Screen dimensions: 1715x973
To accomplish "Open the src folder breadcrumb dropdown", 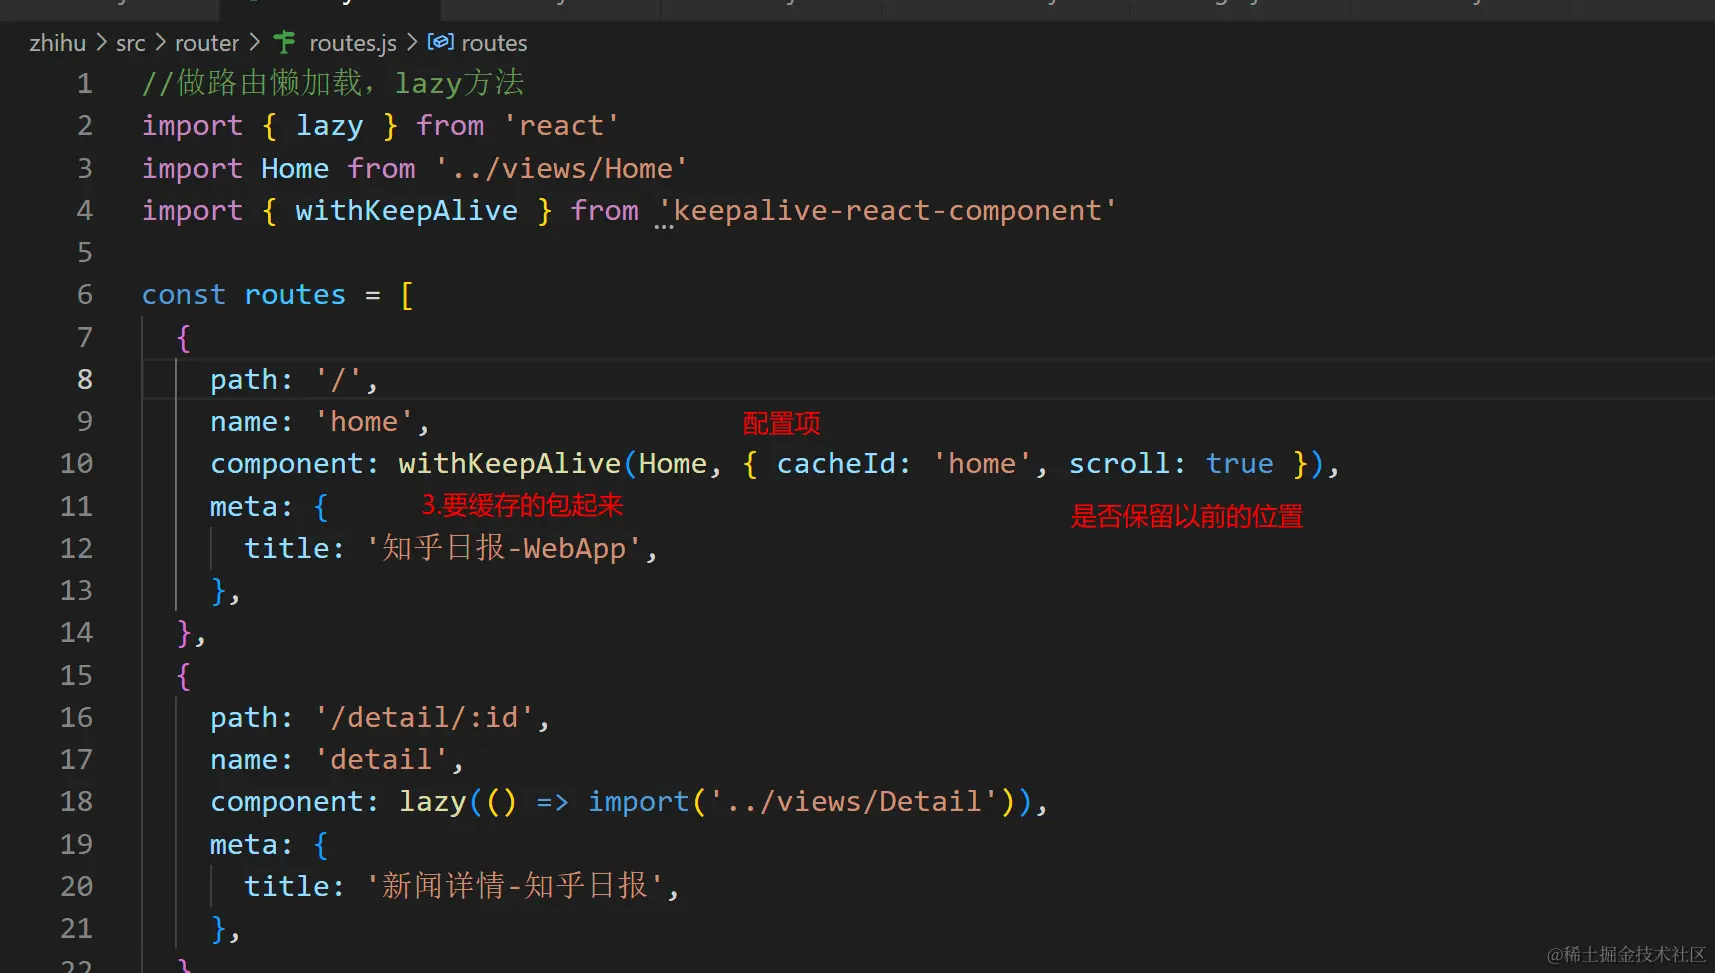I will (x=131, y=43).
